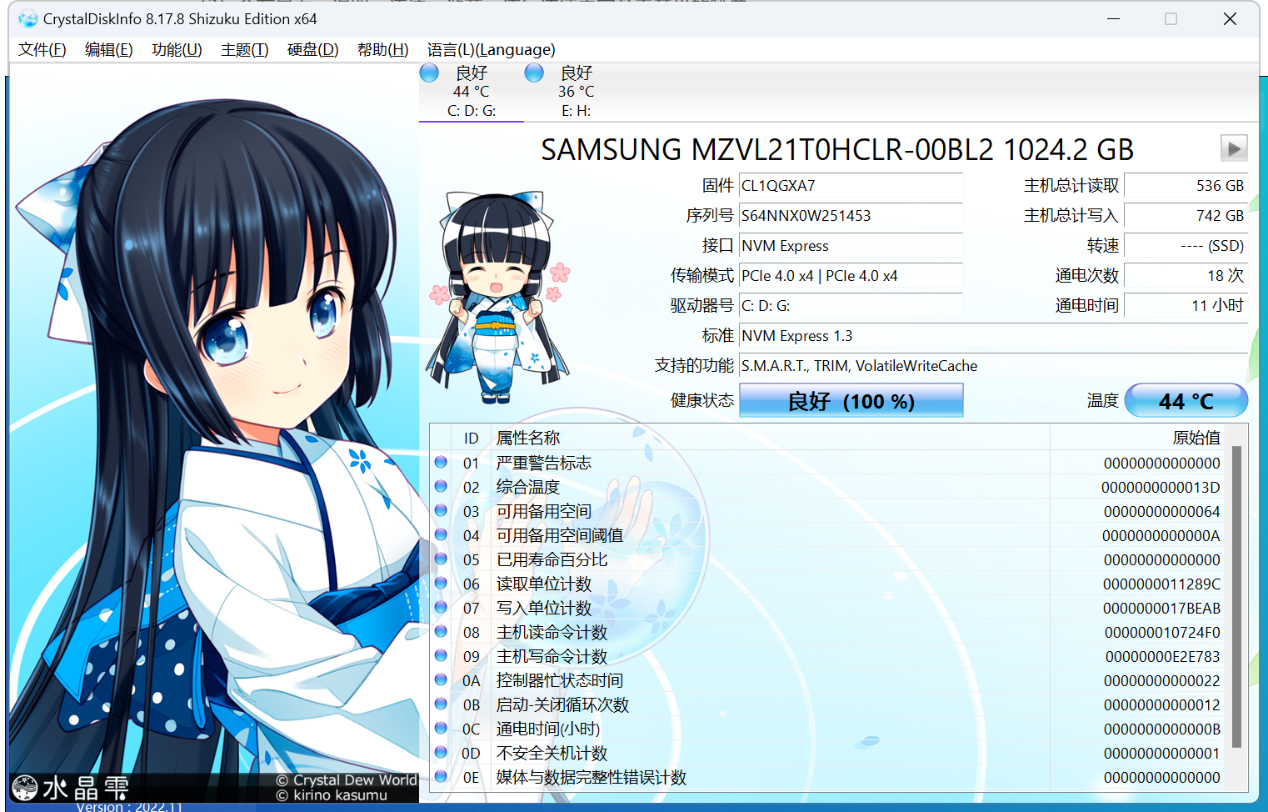
Task: Click the power on hours 11 小时
Action: (1186, 306)
